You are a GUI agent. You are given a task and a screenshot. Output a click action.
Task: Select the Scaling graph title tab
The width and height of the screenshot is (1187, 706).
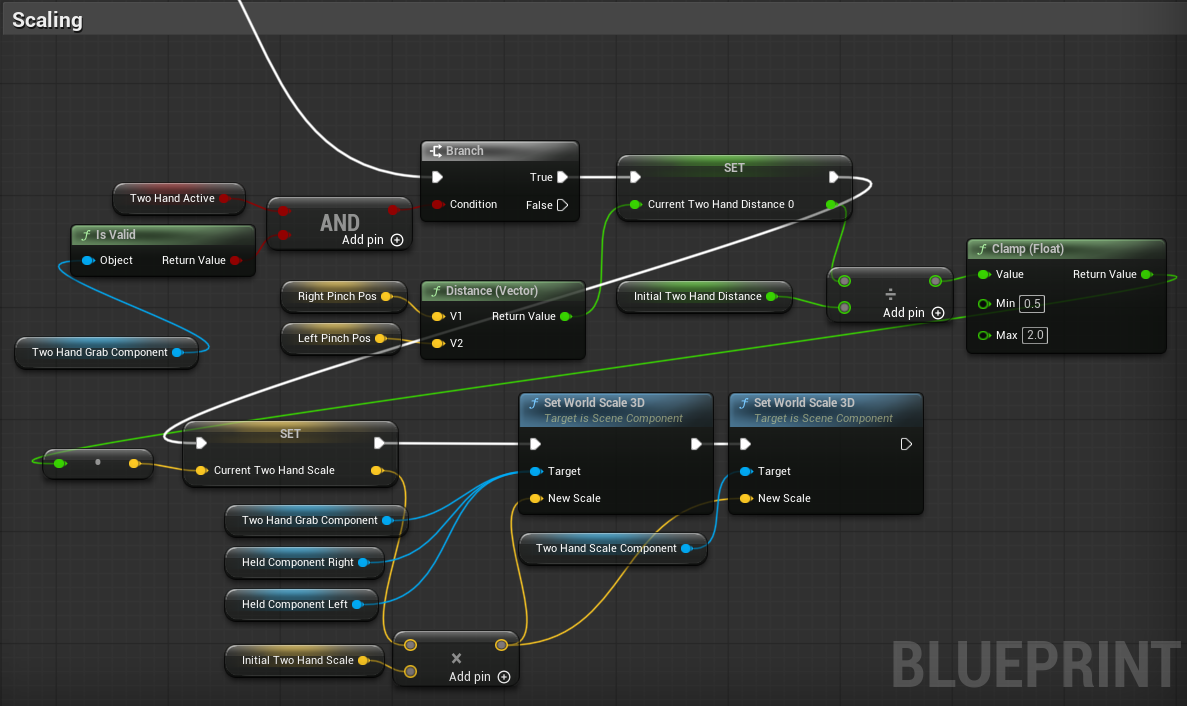click(47, 19)
